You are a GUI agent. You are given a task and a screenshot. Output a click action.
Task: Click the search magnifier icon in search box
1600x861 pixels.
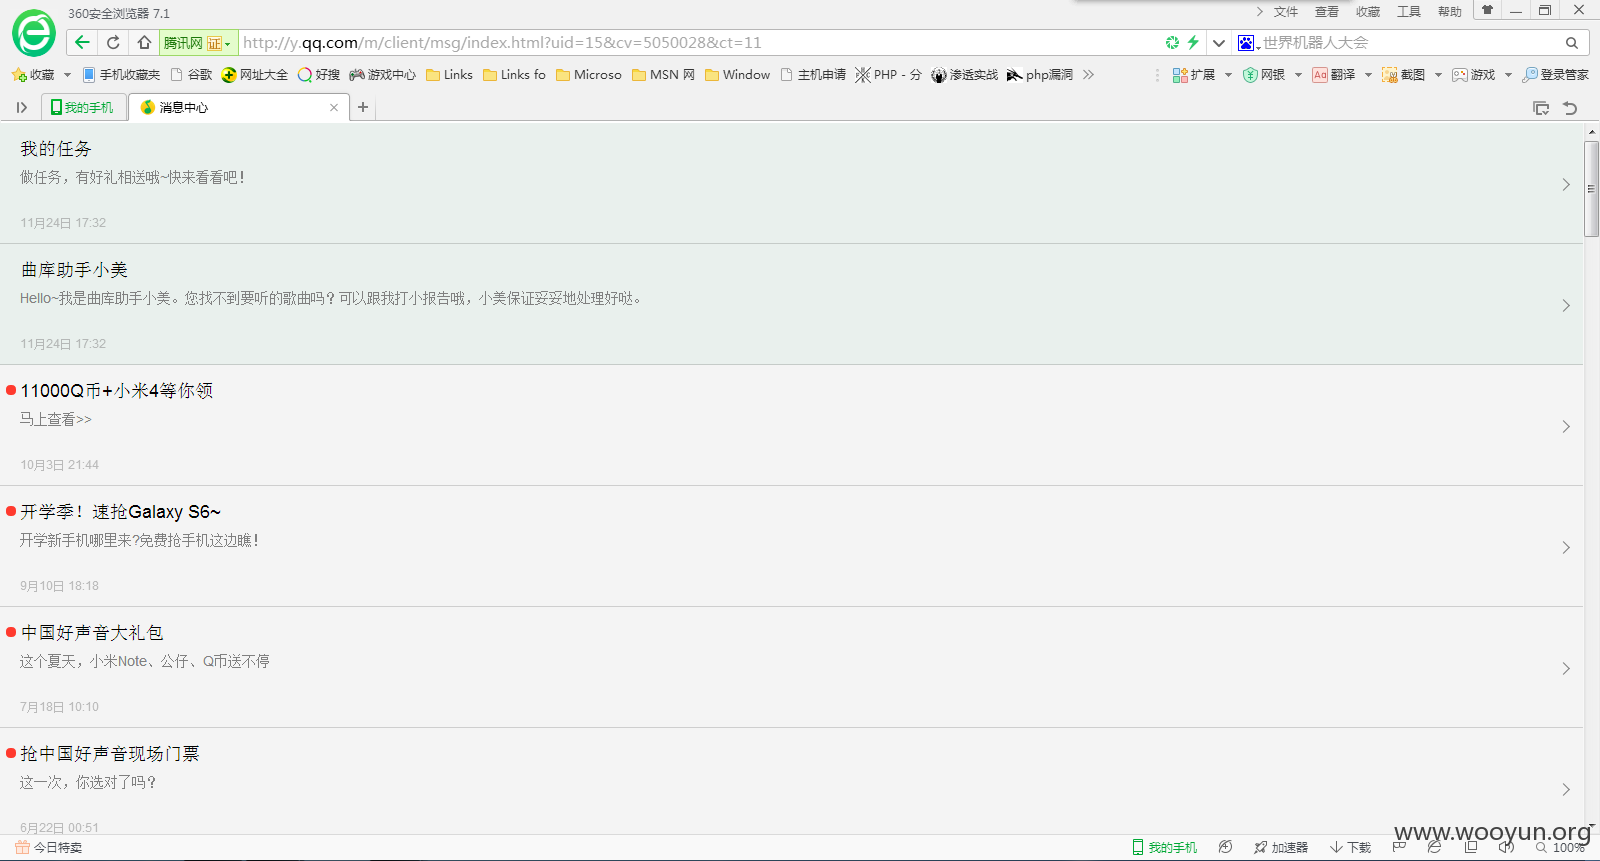pyautogui.click(x=1572, y=43)
